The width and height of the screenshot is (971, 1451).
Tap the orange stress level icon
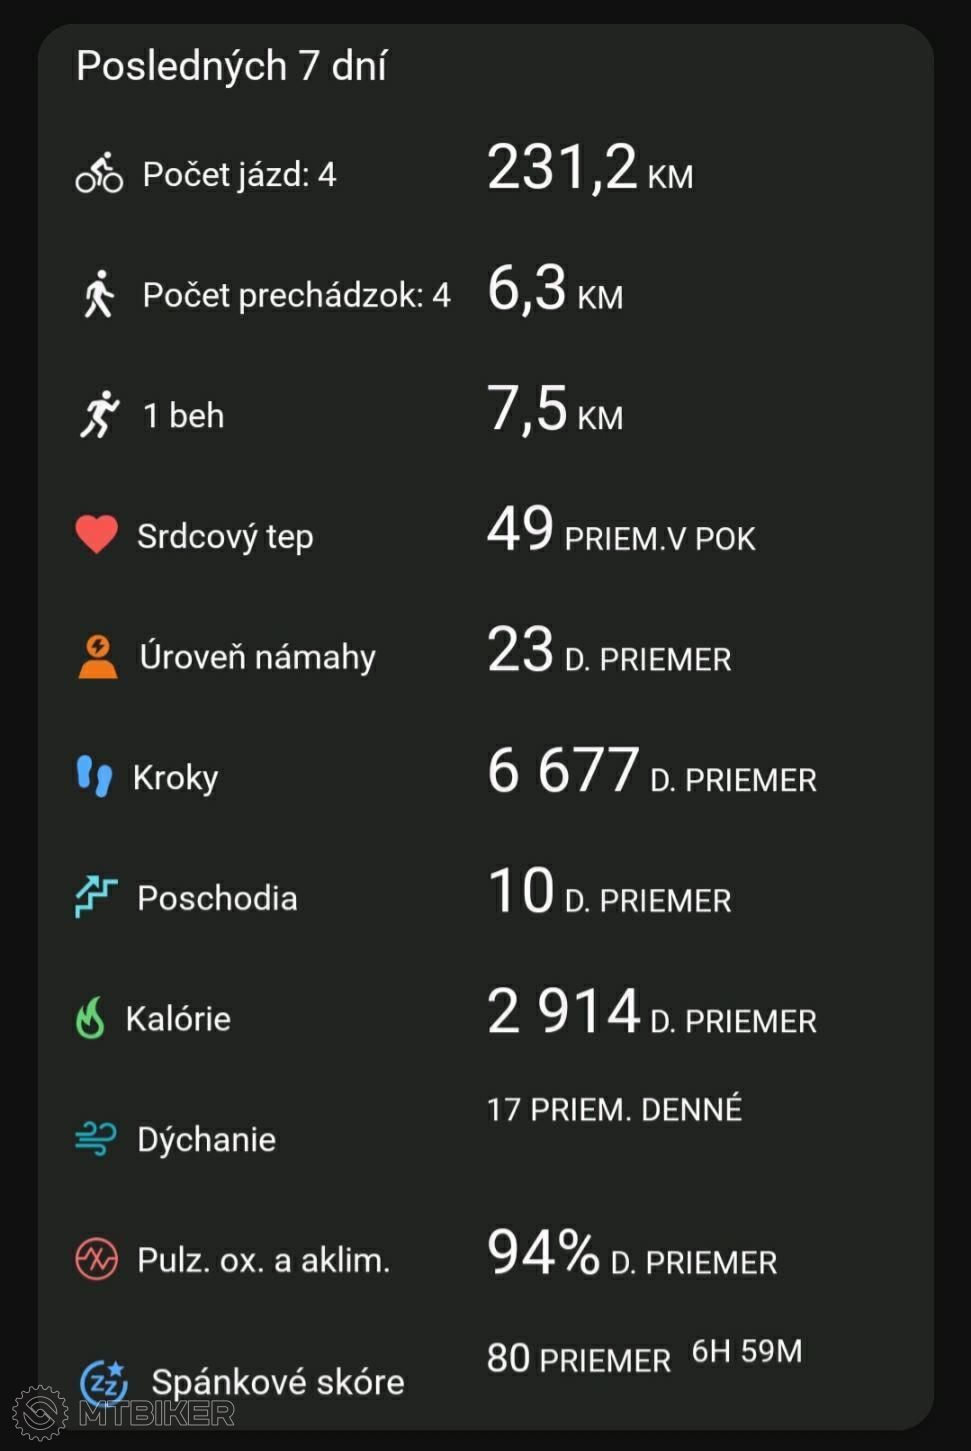98,656
